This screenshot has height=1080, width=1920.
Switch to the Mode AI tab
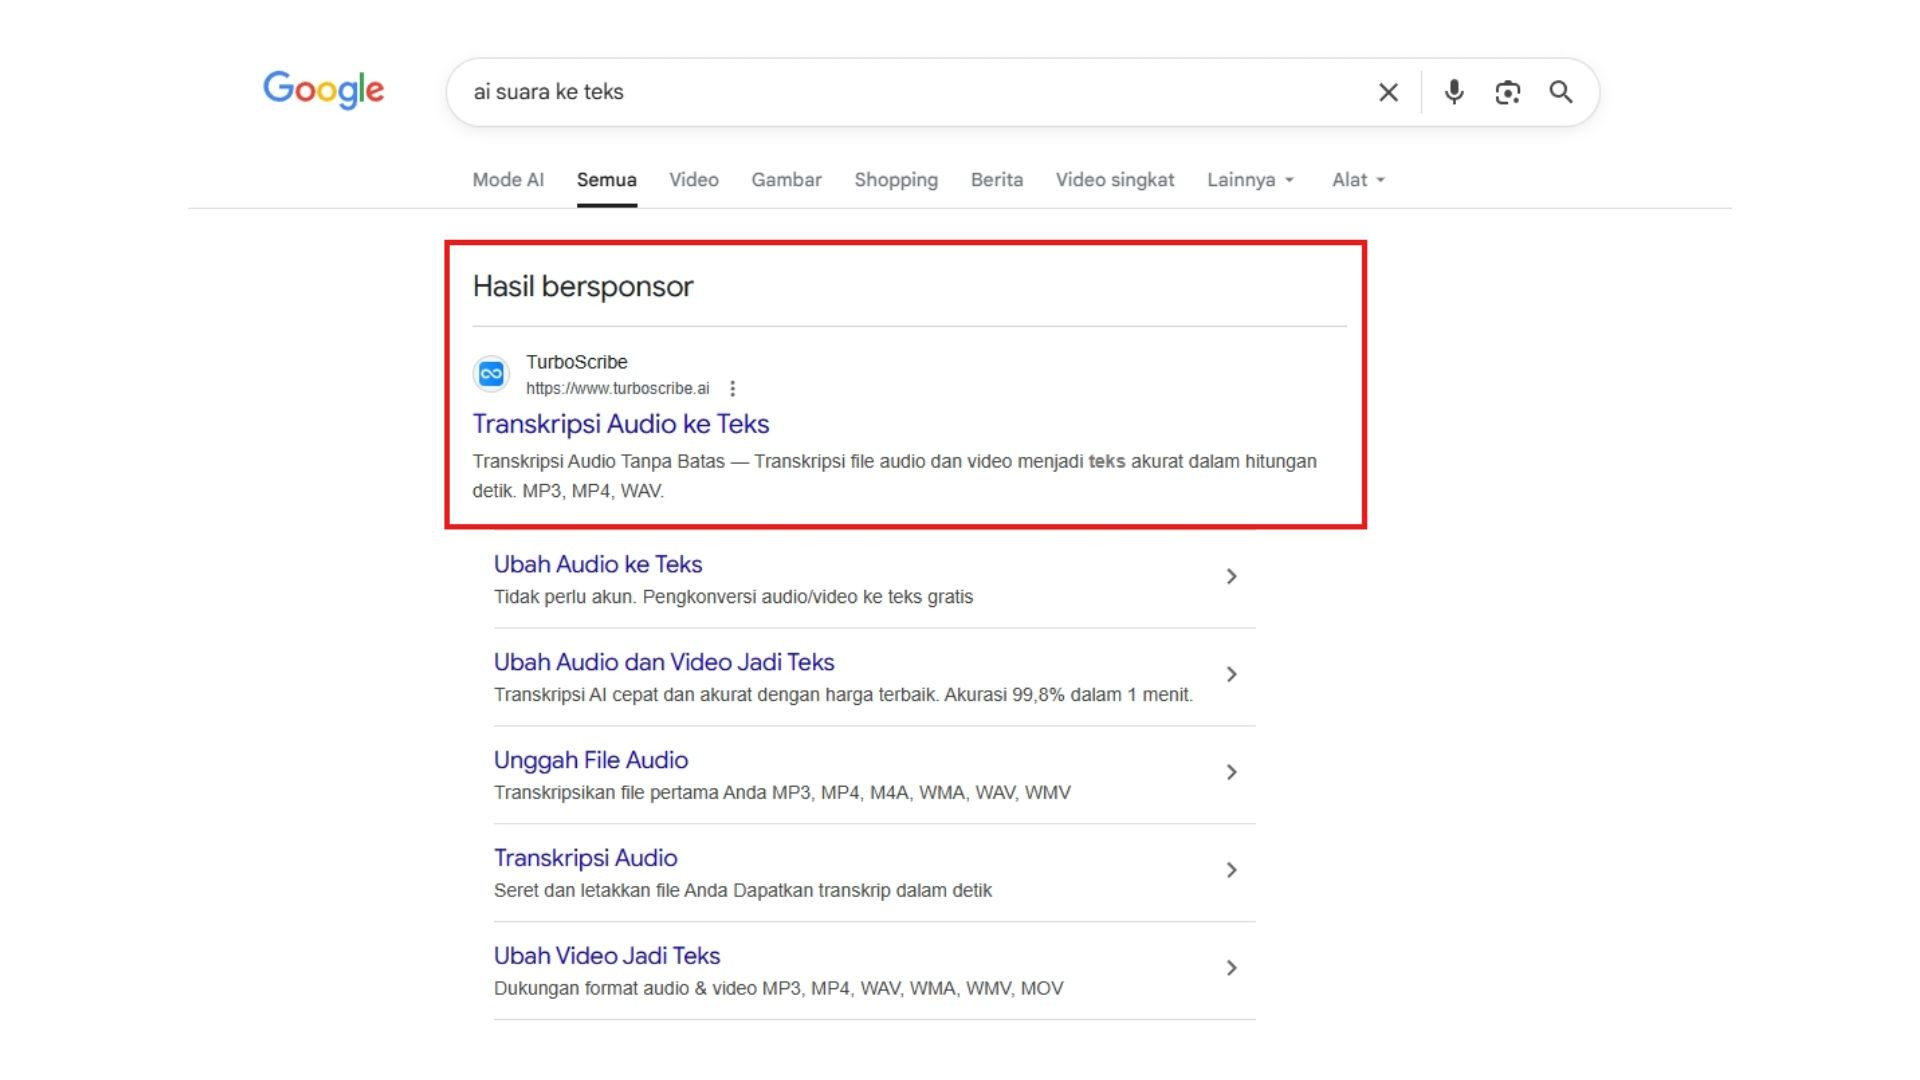tap(508, 180)
